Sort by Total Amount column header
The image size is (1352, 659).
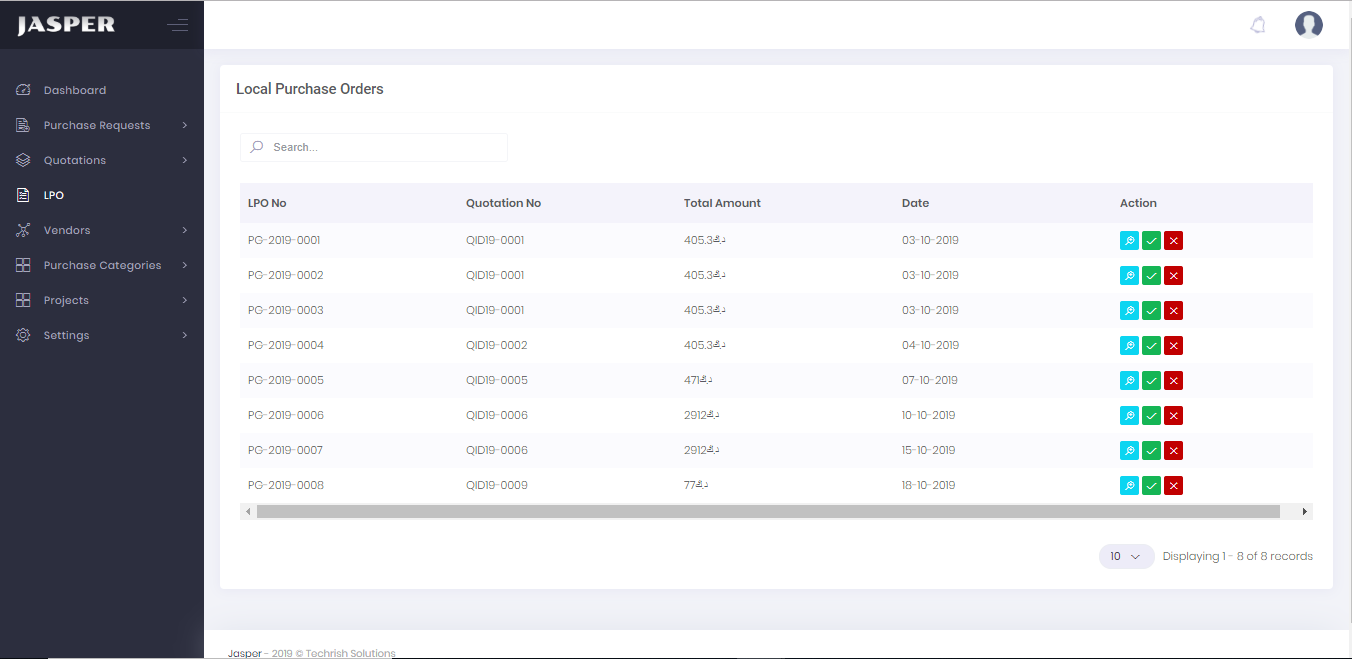pyautogui.click(x=722, y=203)
